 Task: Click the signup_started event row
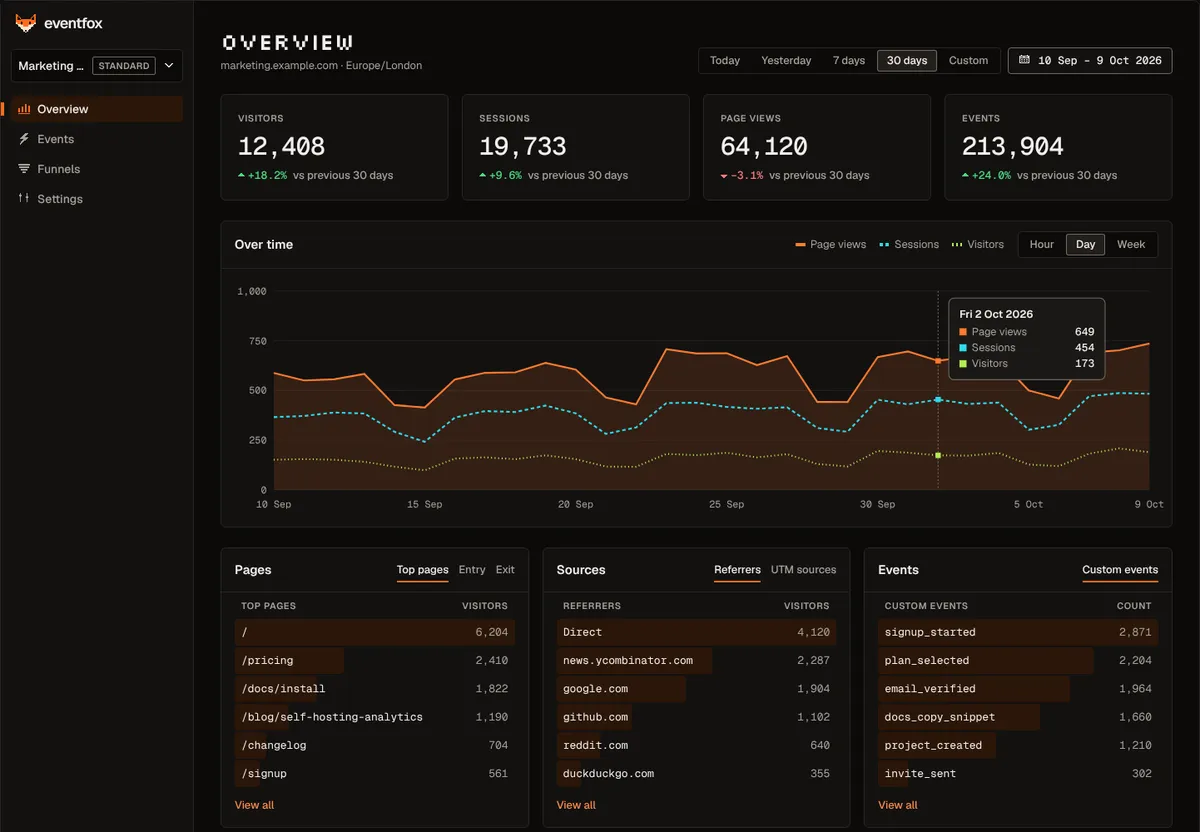(1019, 632)
